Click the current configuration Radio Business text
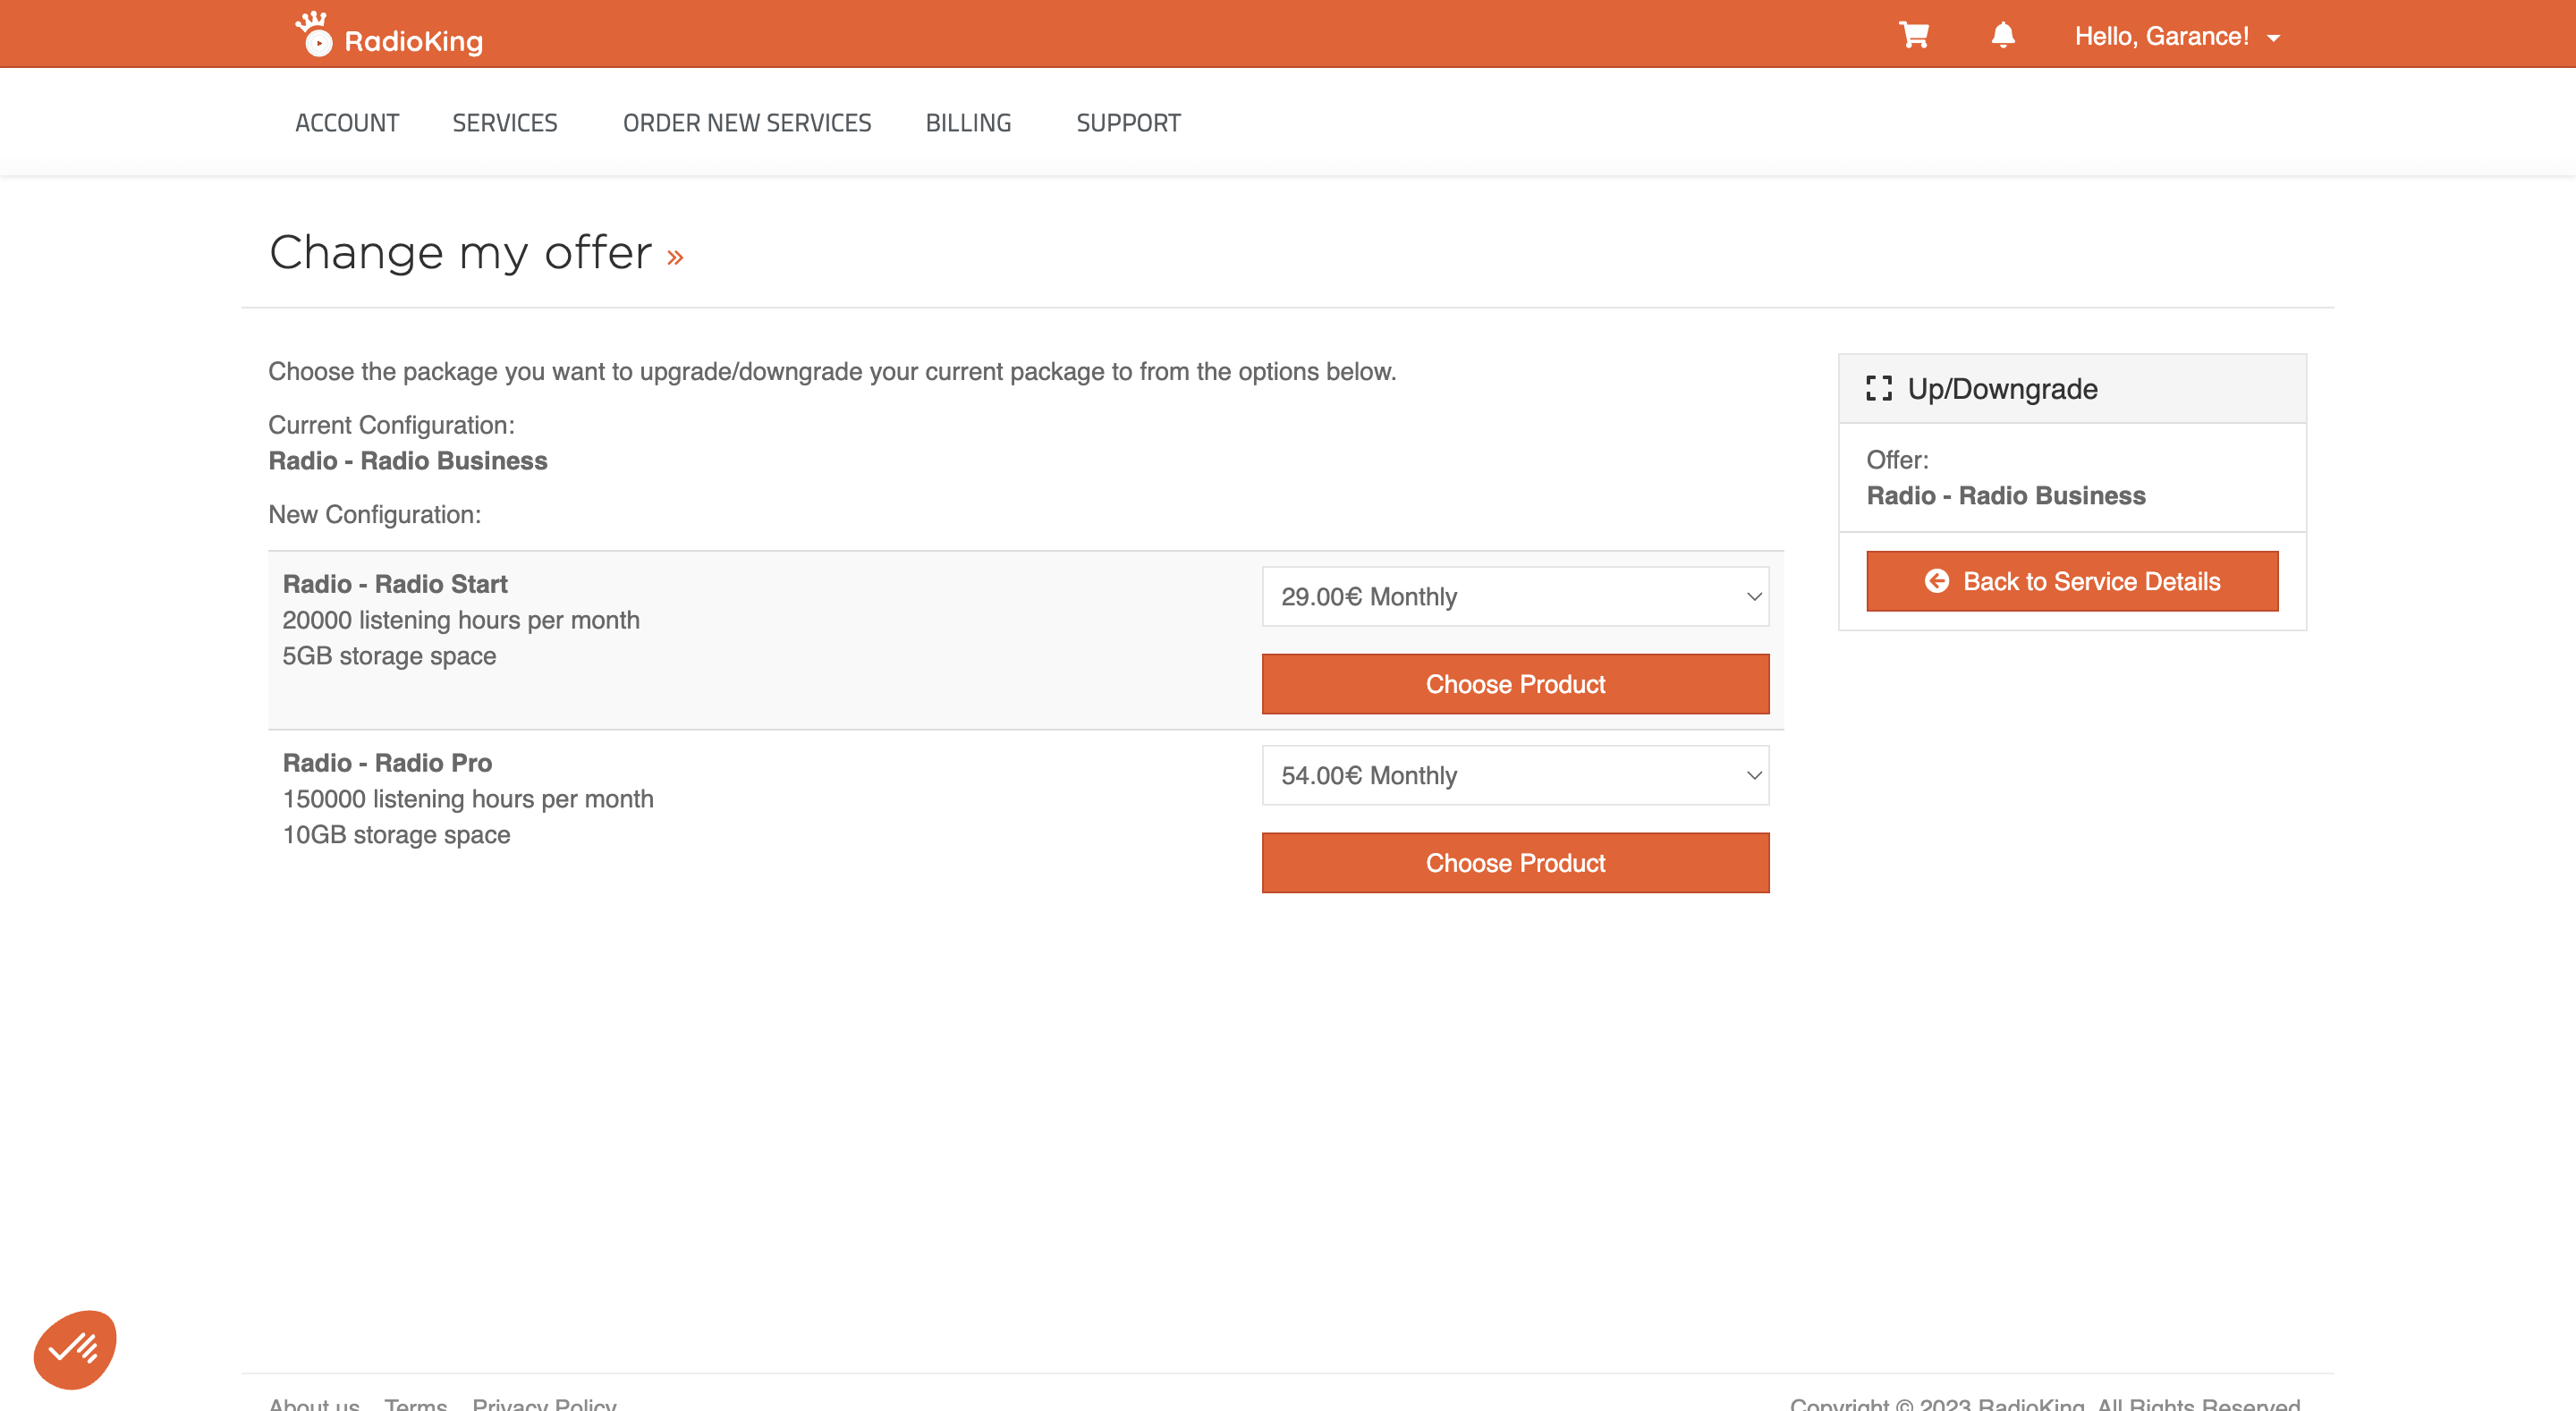Screen dimensions: 2576x1411 [408, 461]
